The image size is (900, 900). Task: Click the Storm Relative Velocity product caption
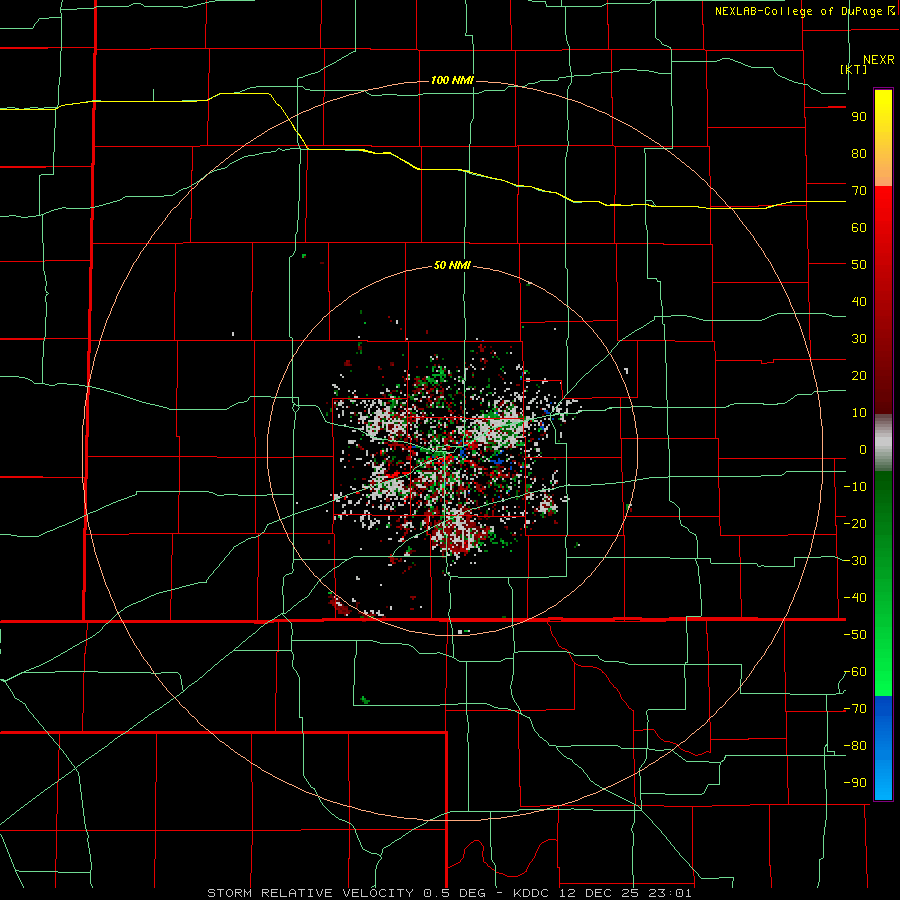(x=449, y=893)
